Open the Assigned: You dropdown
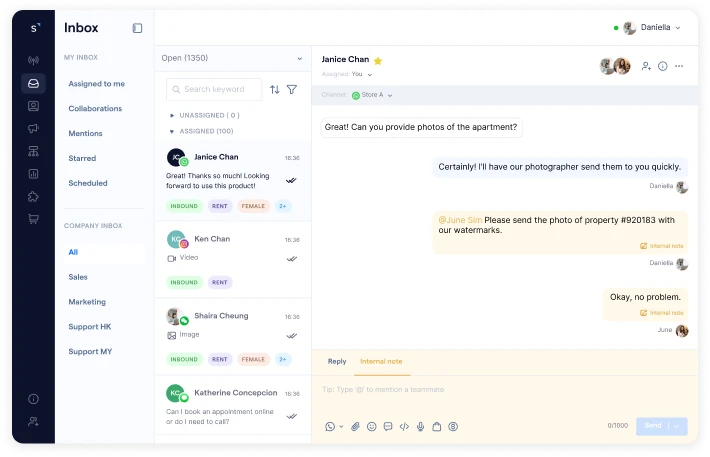The height and width of the screenshot is (457, 710). pos(347,74)
